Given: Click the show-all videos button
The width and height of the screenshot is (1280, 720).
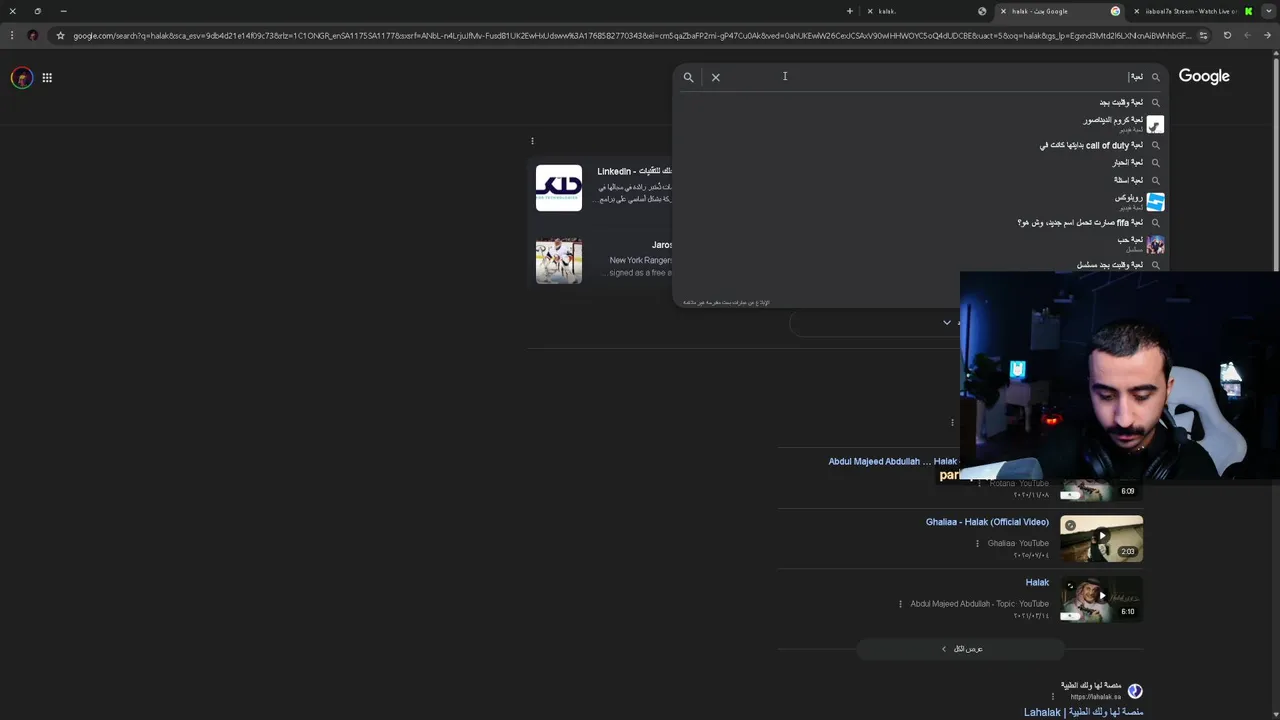Looking at the screenshot, I should pos(961,649).
